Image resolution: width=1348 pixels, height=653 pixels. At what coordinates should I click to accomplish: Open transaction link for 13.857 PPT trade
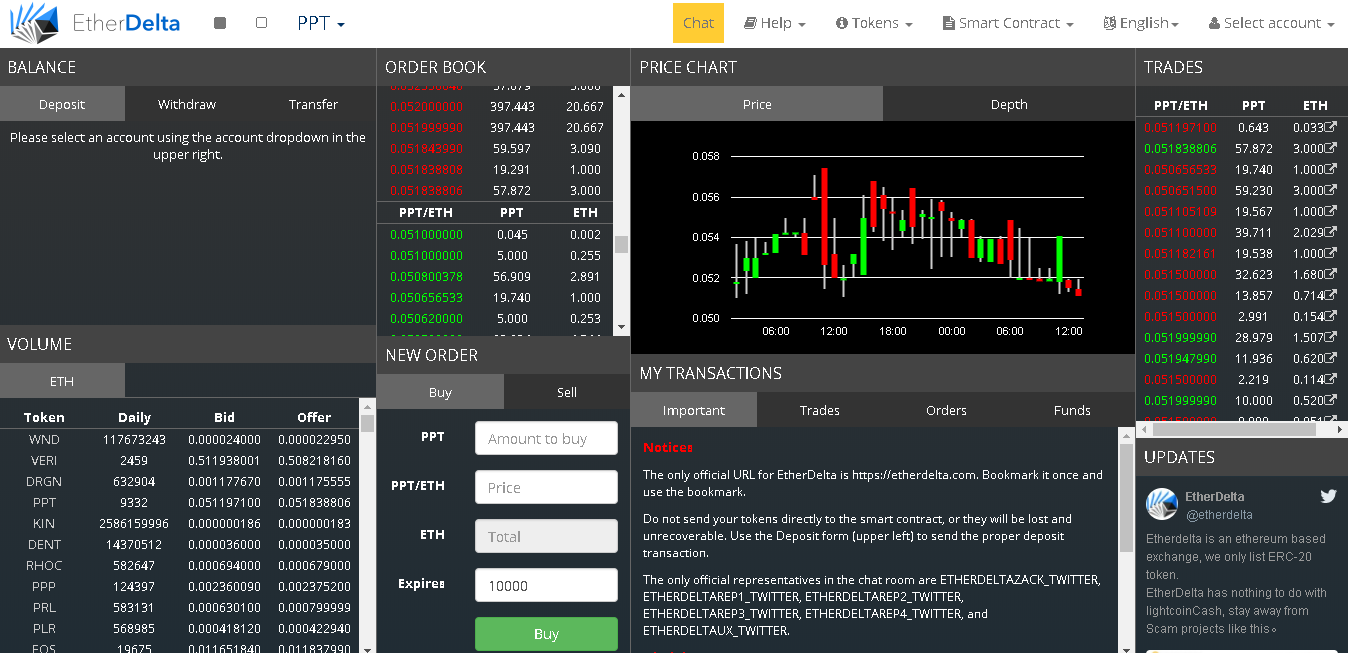(1330, 295)
